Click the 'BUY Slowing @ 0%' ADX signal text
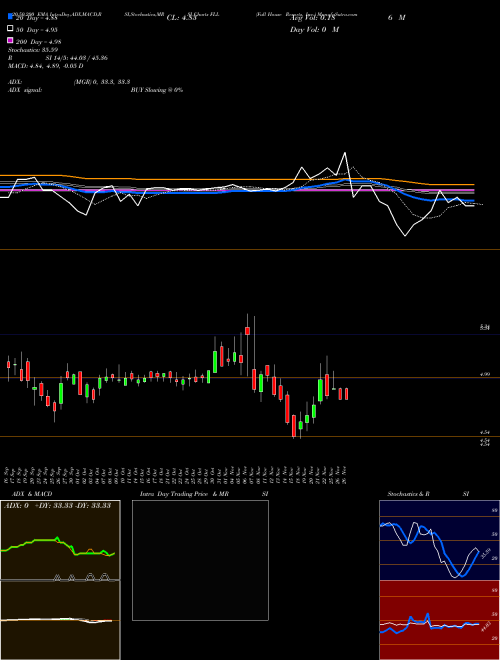 point(157,90)
